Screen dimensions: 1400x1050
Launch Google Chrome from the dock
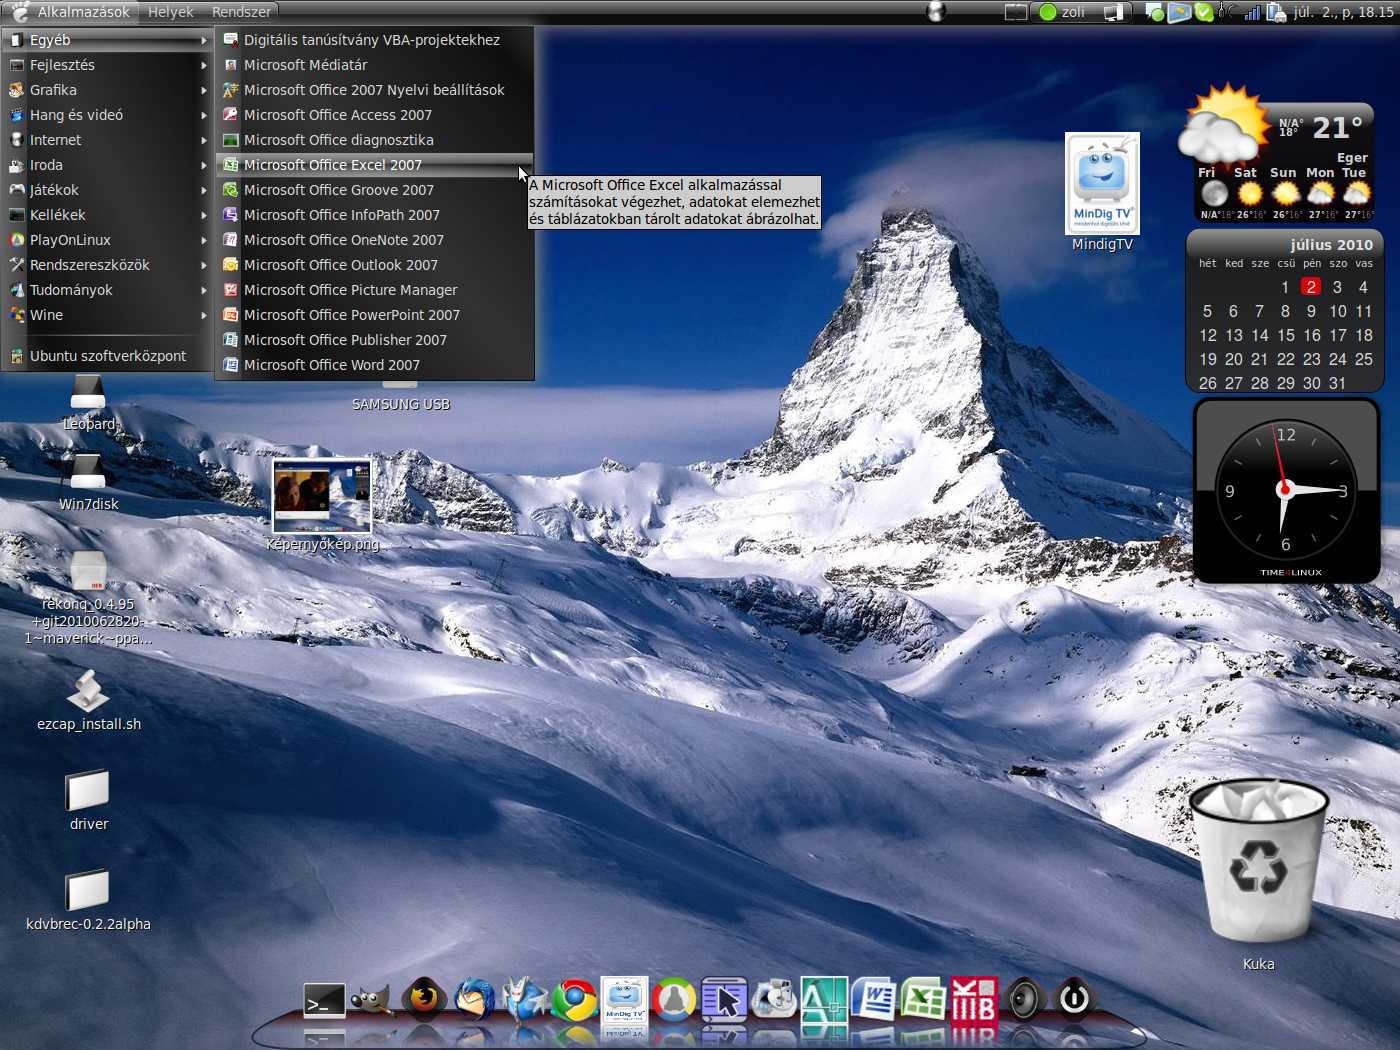coord(575,999)
